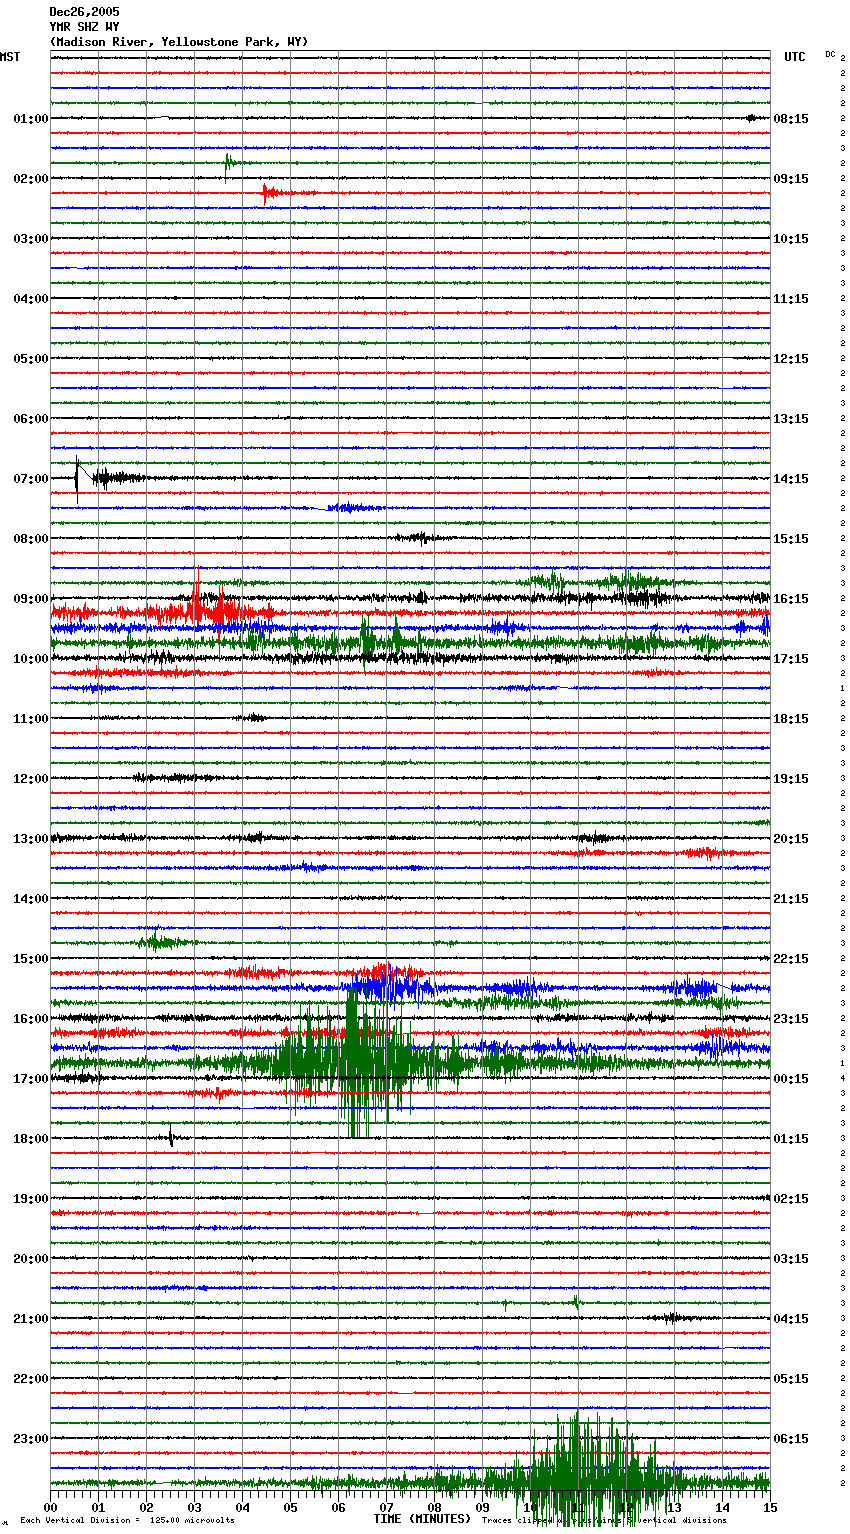Click the DC column label at top right
Viewport: 850px width, 1534px height.
[830, 54]
